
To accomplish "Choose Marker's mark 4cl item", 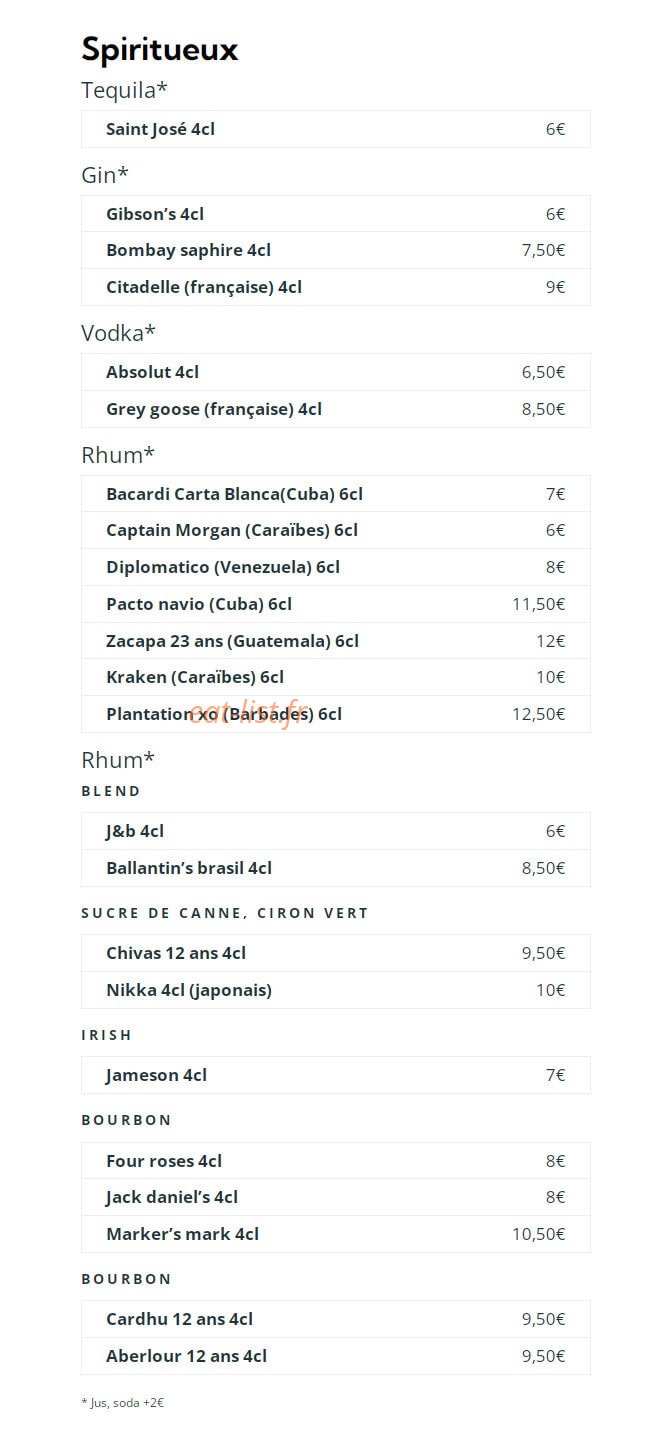I will [335, 1234].
